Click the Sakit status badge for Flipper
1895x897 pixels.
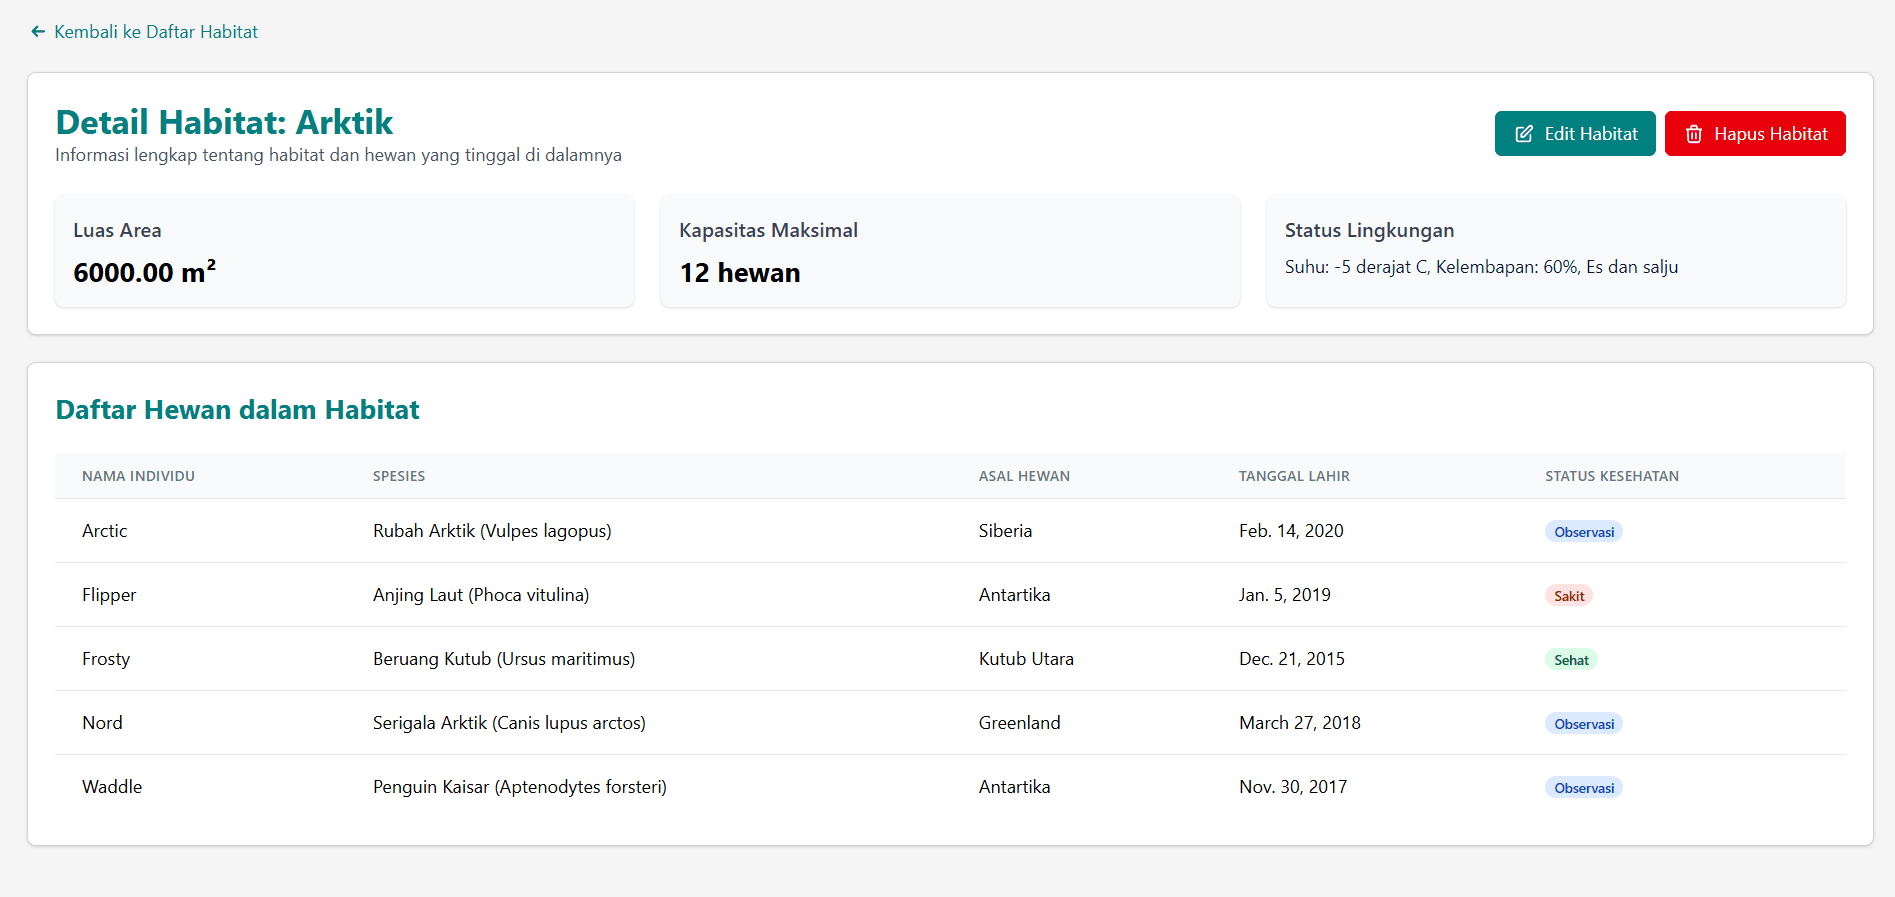pyautogui.click(x=1568, y=596)
